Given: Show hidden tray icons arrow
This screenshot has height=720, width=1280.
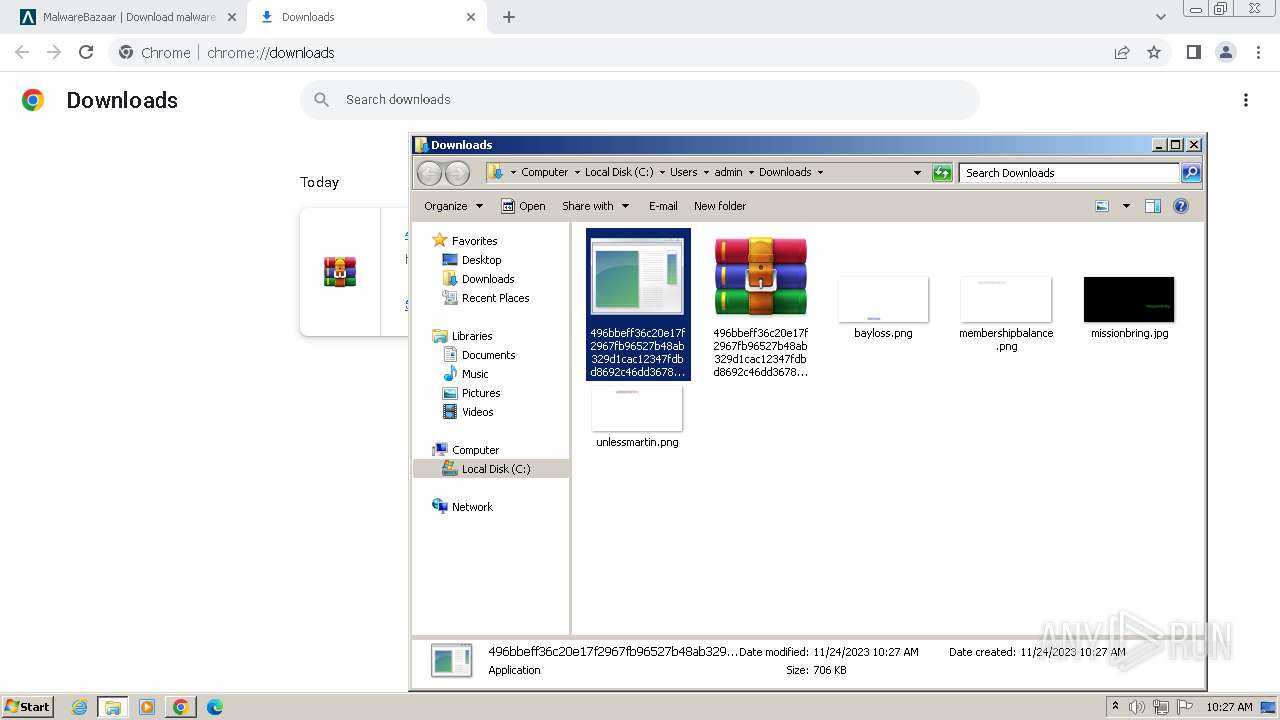Looking at the screenshot, I should 1115,707.
